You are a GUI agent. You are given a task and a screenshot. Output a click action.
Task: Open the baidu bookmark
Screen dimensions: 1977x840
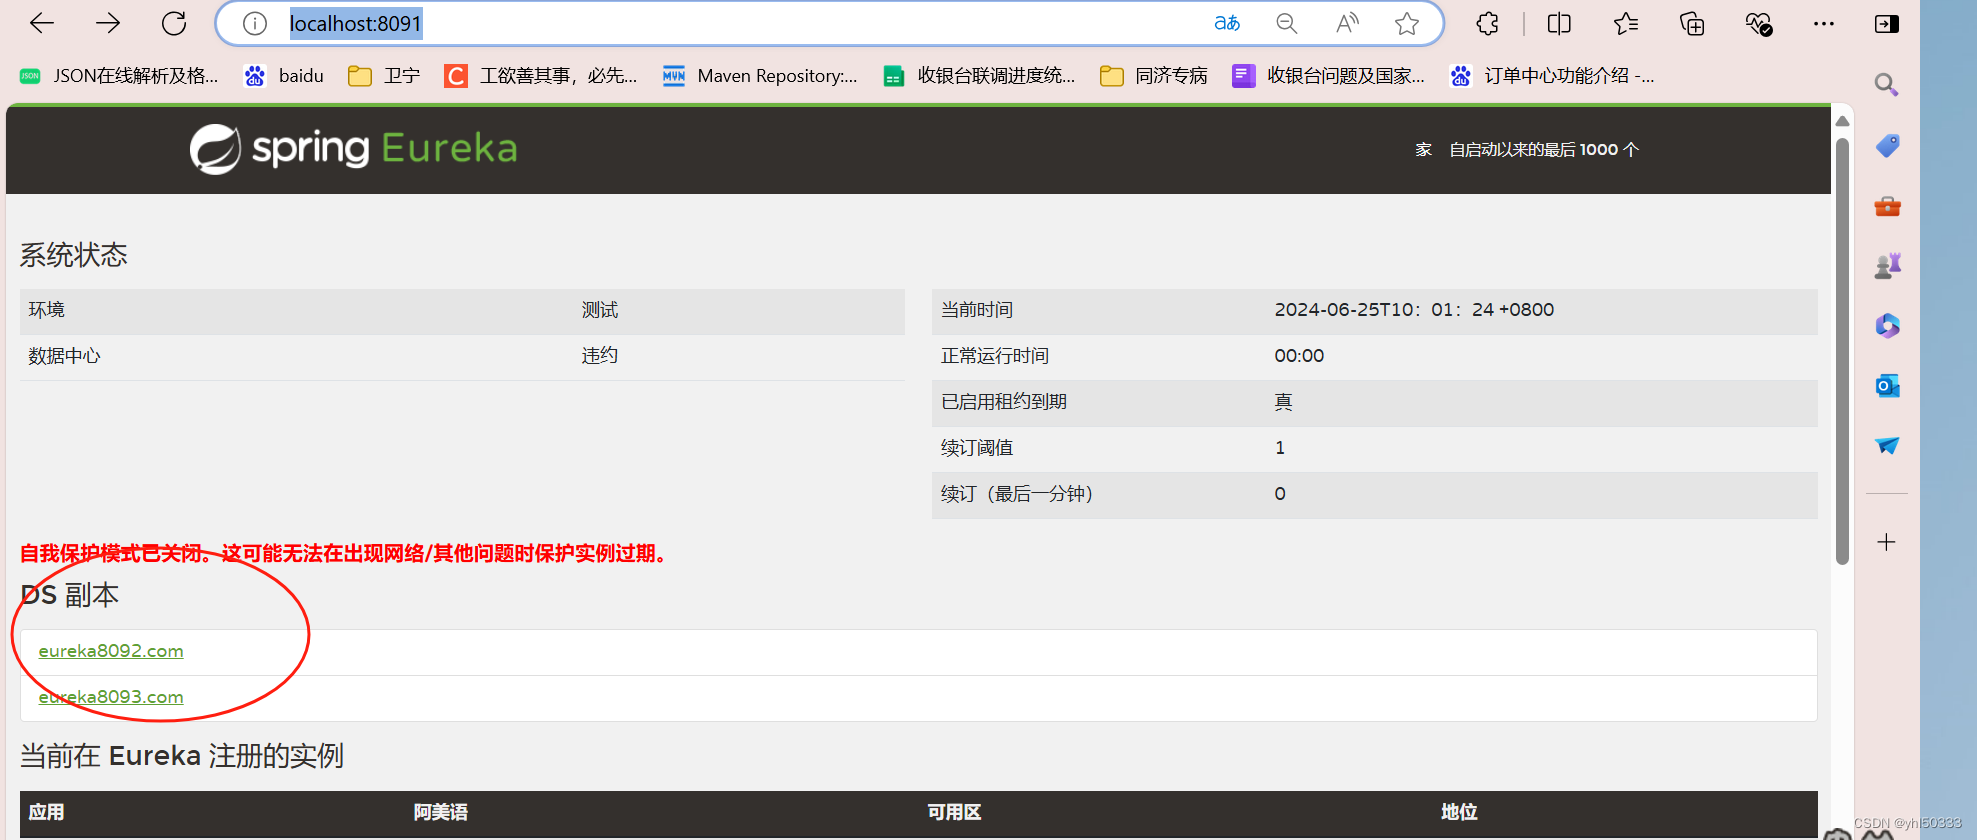(285, 76)
